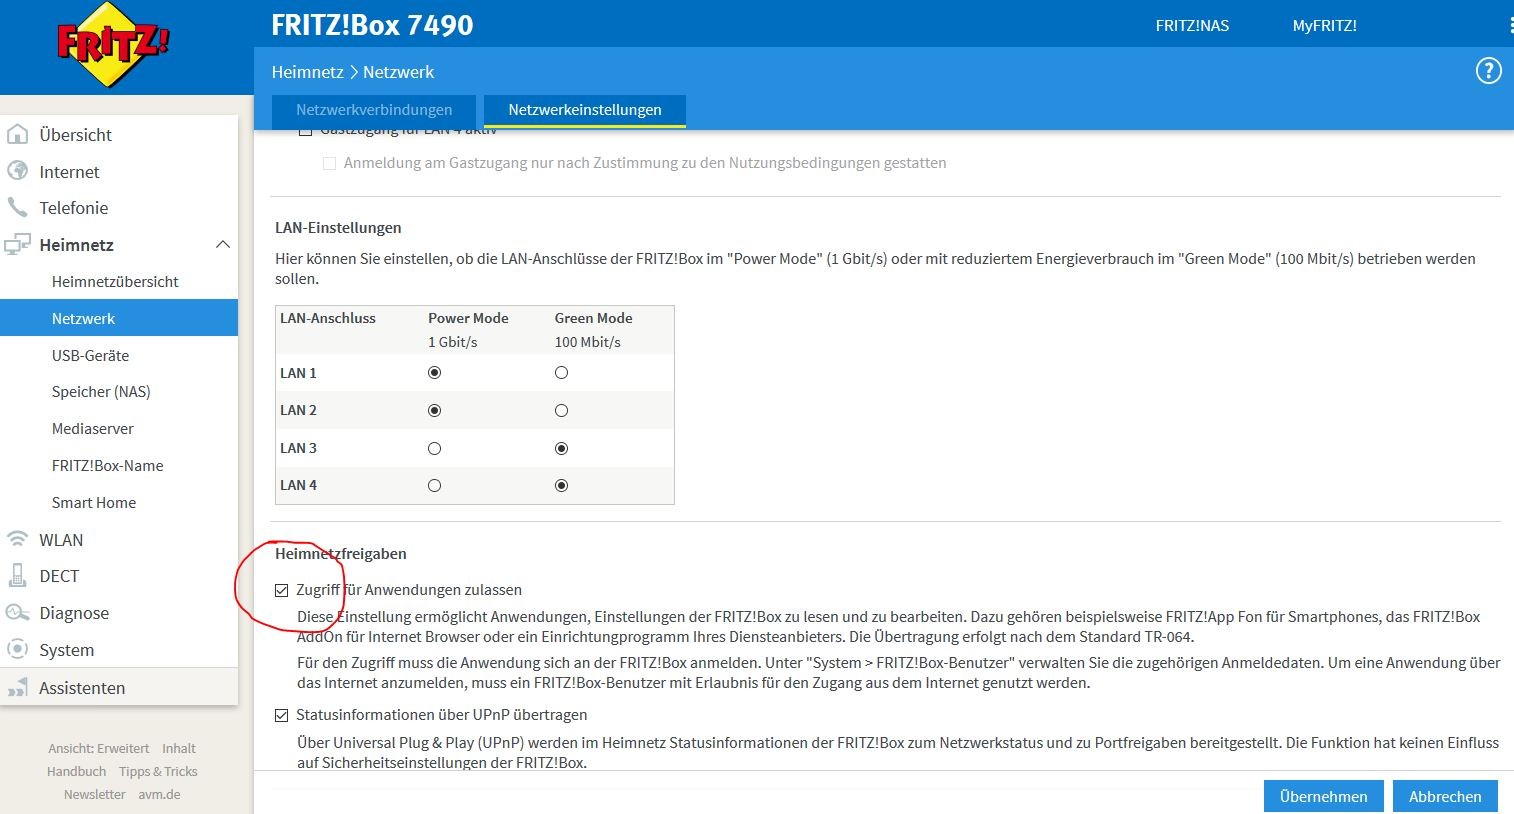Click the Übernehmen button
This screenshot has height=814, width=1514.
pyautogui.click(x=1323, y=796)
